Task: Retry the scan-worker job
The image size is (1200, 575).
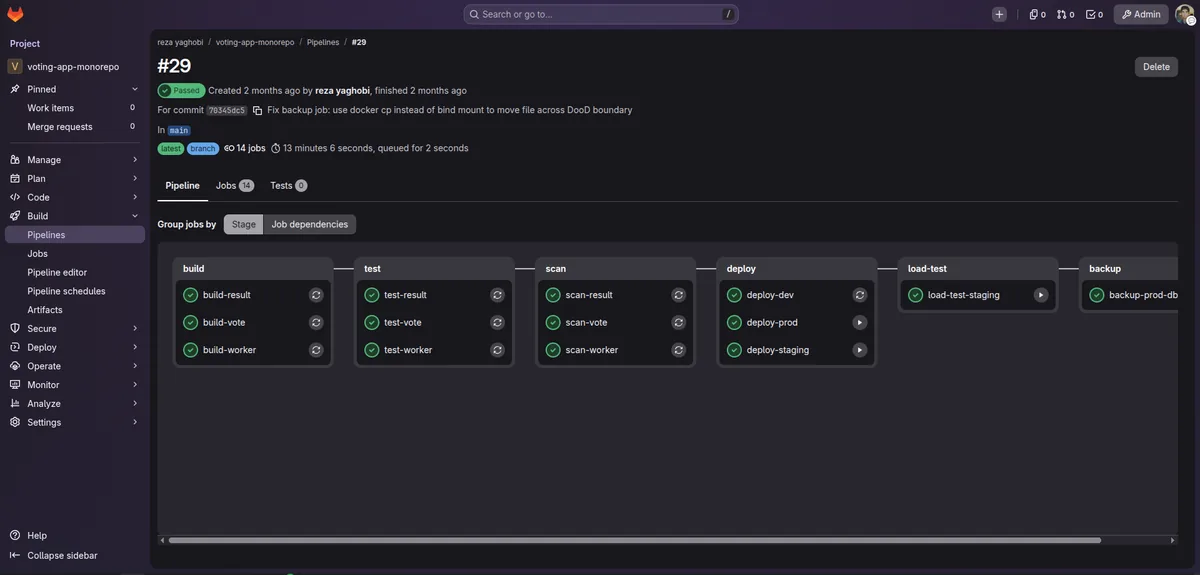Action: [x=678, y=350]
